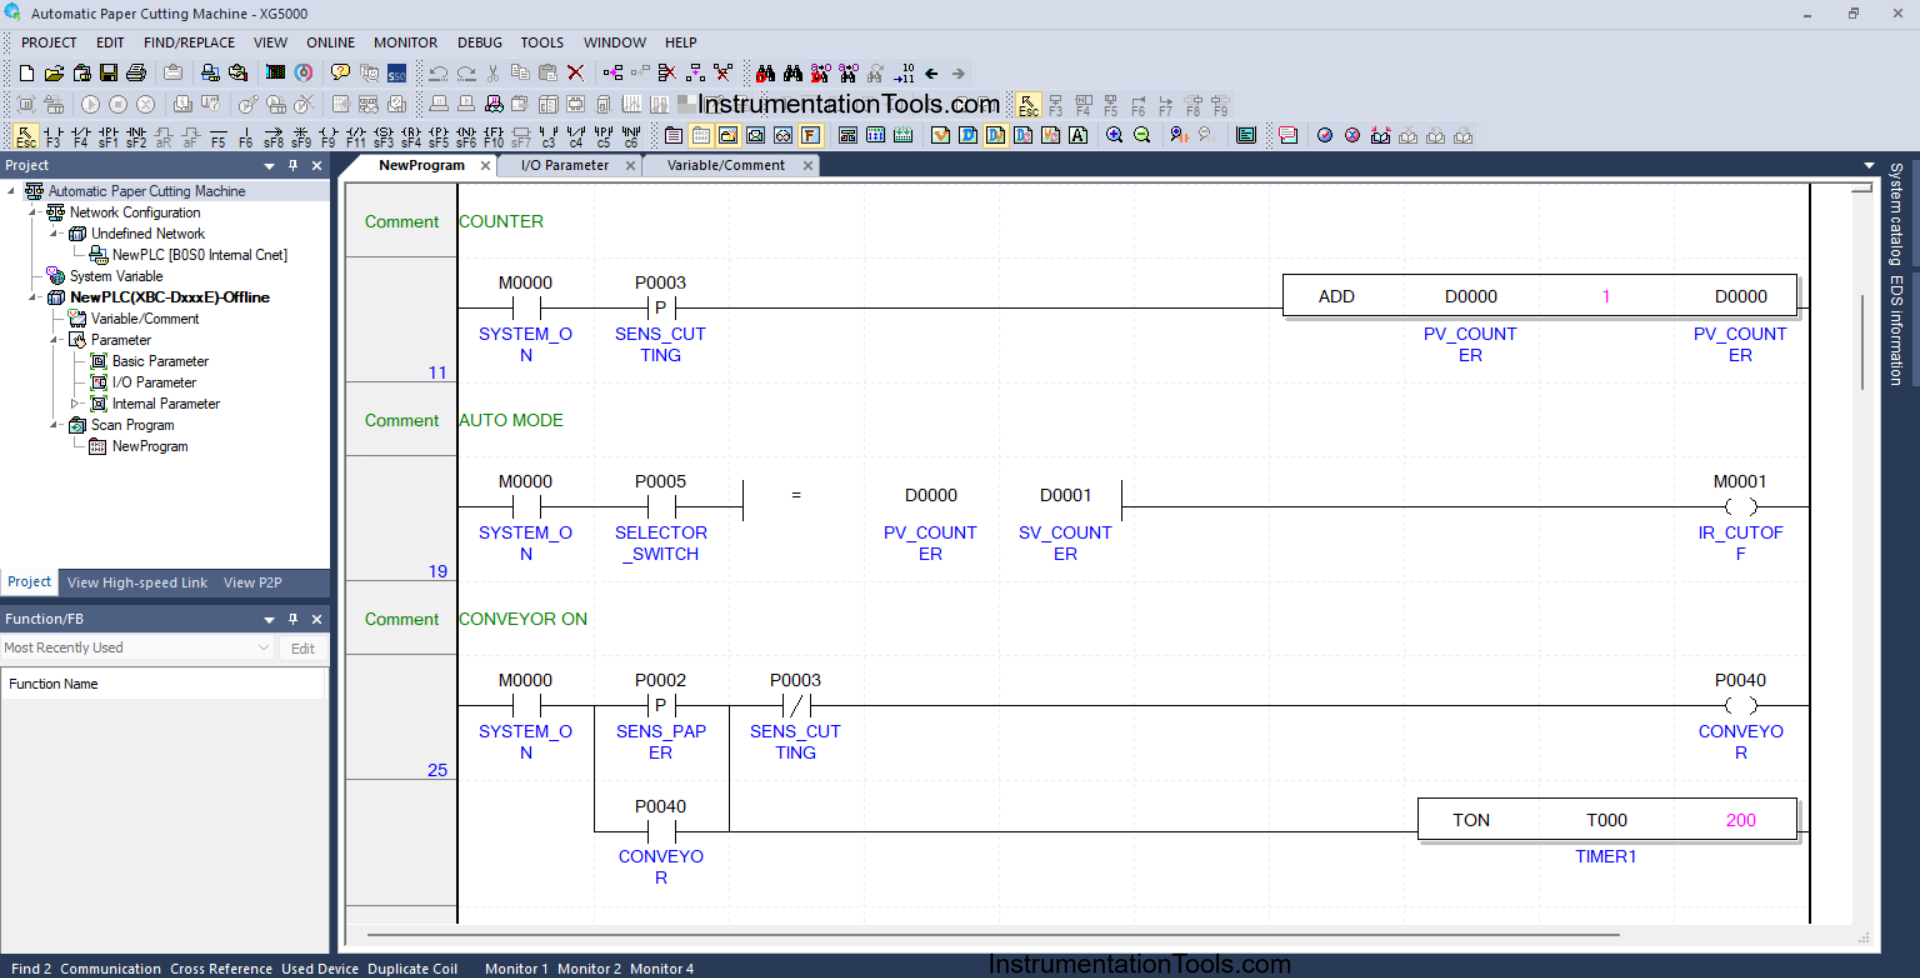Click the red X delete icon
This screenshot has height=978, width=1920.
[x=576, y=73]
